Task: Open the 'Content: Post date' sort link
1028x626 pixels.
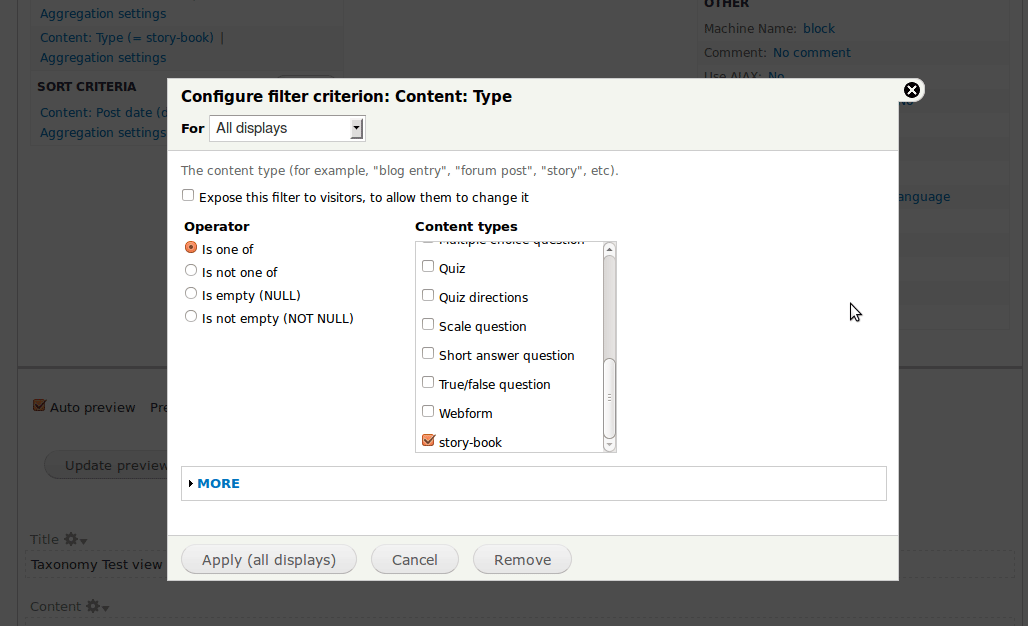Action: 104,113
